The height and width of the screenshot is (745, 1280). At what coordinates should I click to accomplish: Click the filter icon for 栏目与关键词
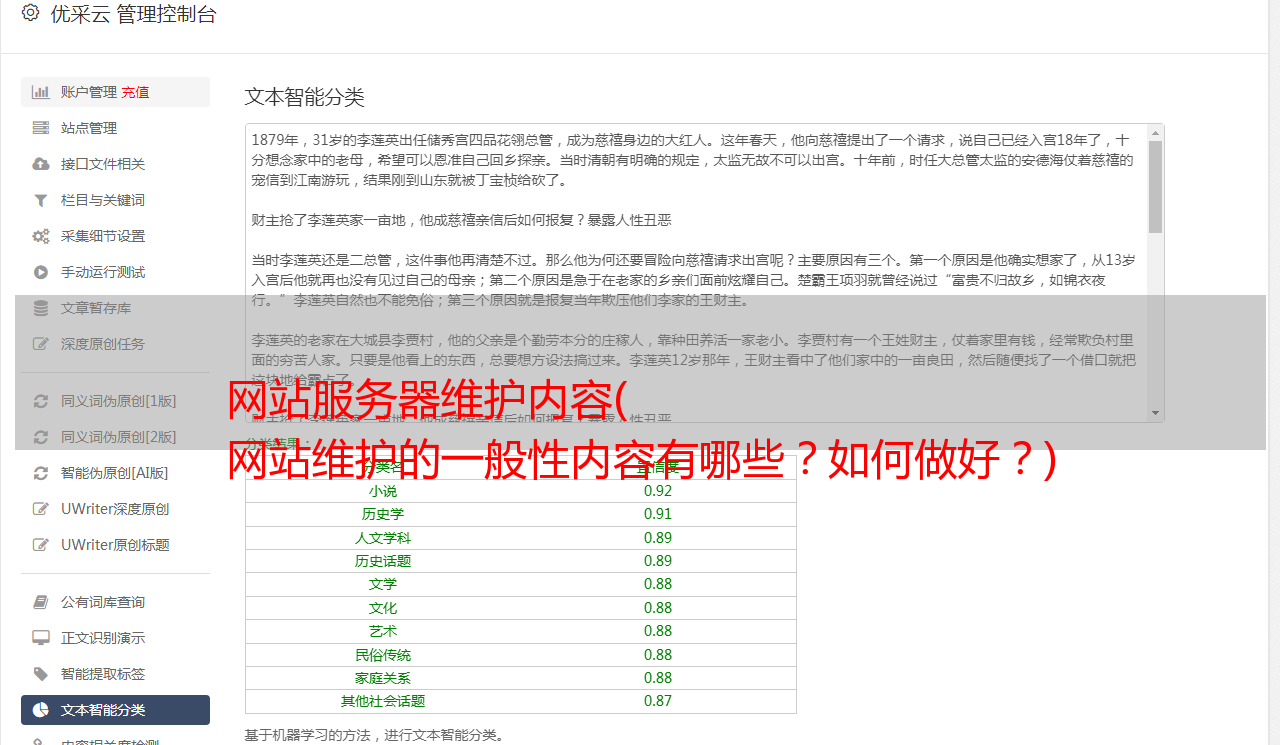[41, 200]
